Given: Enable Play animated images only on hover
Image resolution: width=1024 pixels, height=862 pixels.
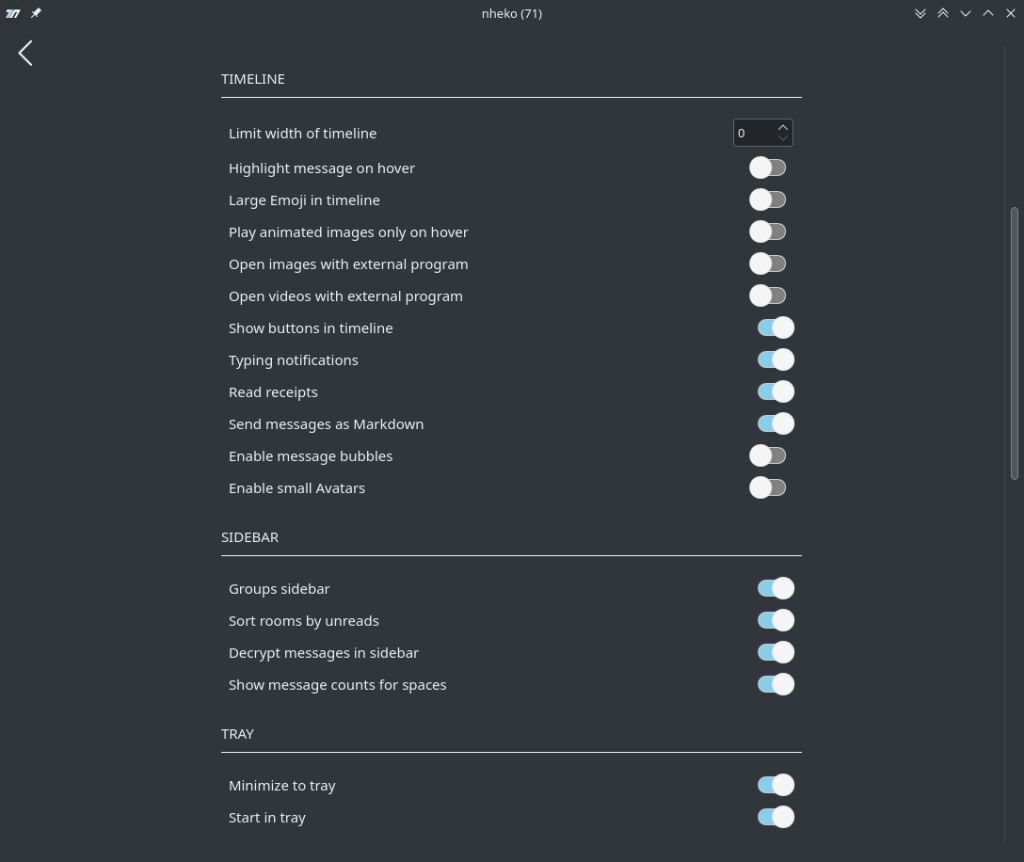Looking at the screenshot, I should tap(767, 231).
